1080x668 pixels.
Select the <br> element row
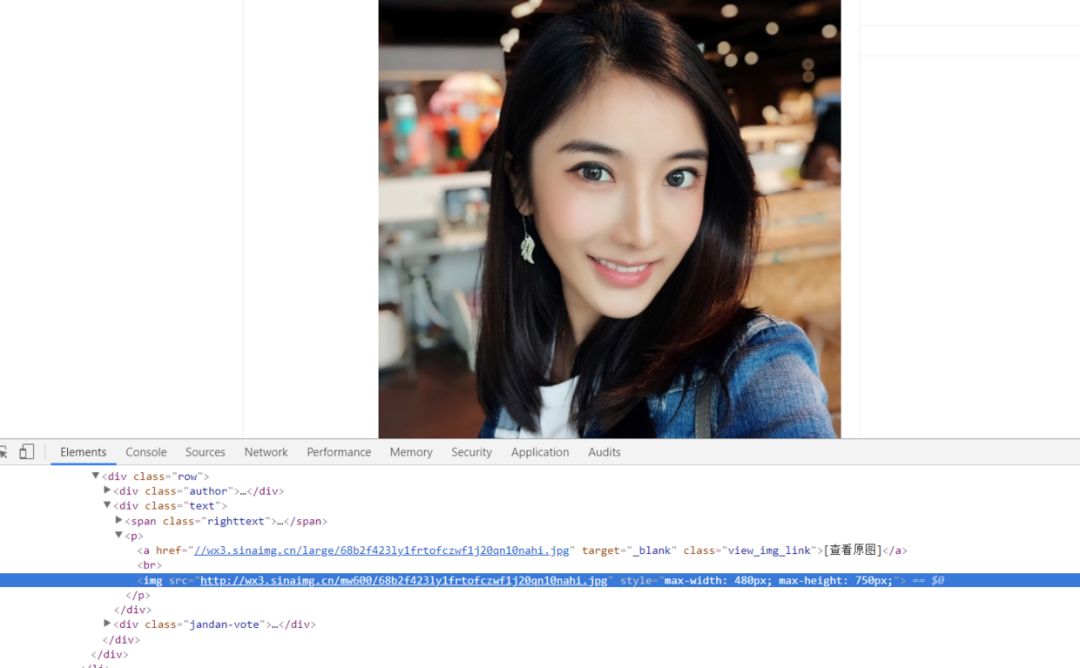click(540, 565)
